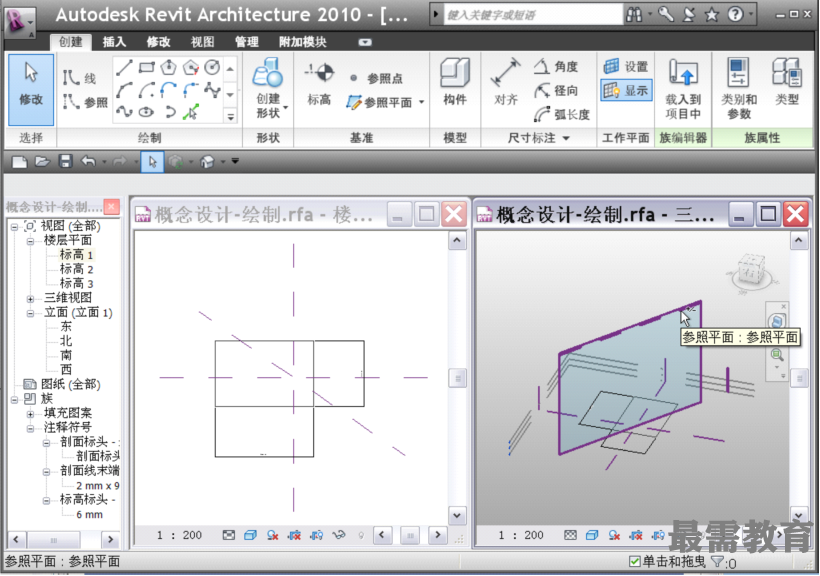The width and height of the screenshot is (820, 576).
Task: Open Category and Parameters (类别和参数)
Action: [x=739, y=88]
